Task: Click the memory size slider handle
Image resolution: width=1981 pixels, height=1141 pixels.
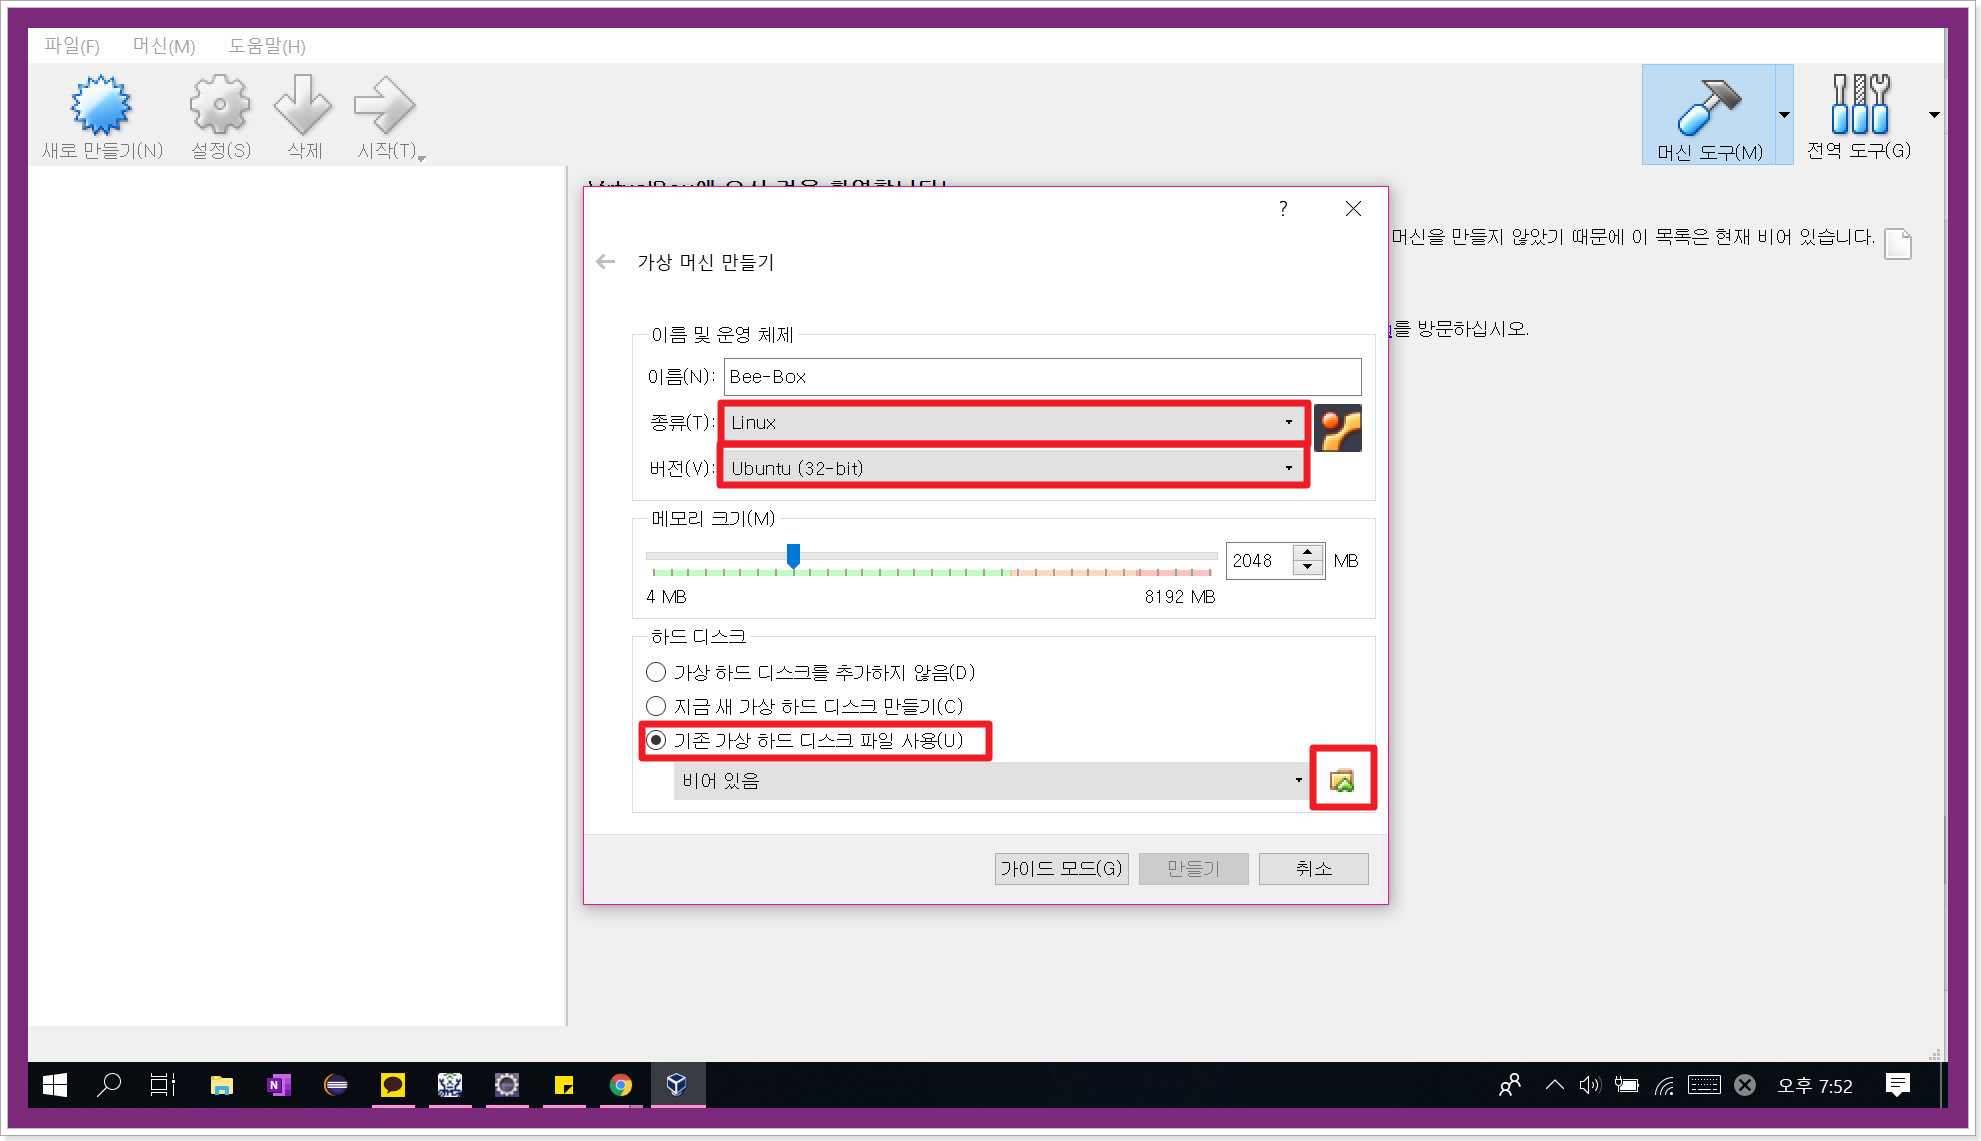Action: click(x=793, y=556)
